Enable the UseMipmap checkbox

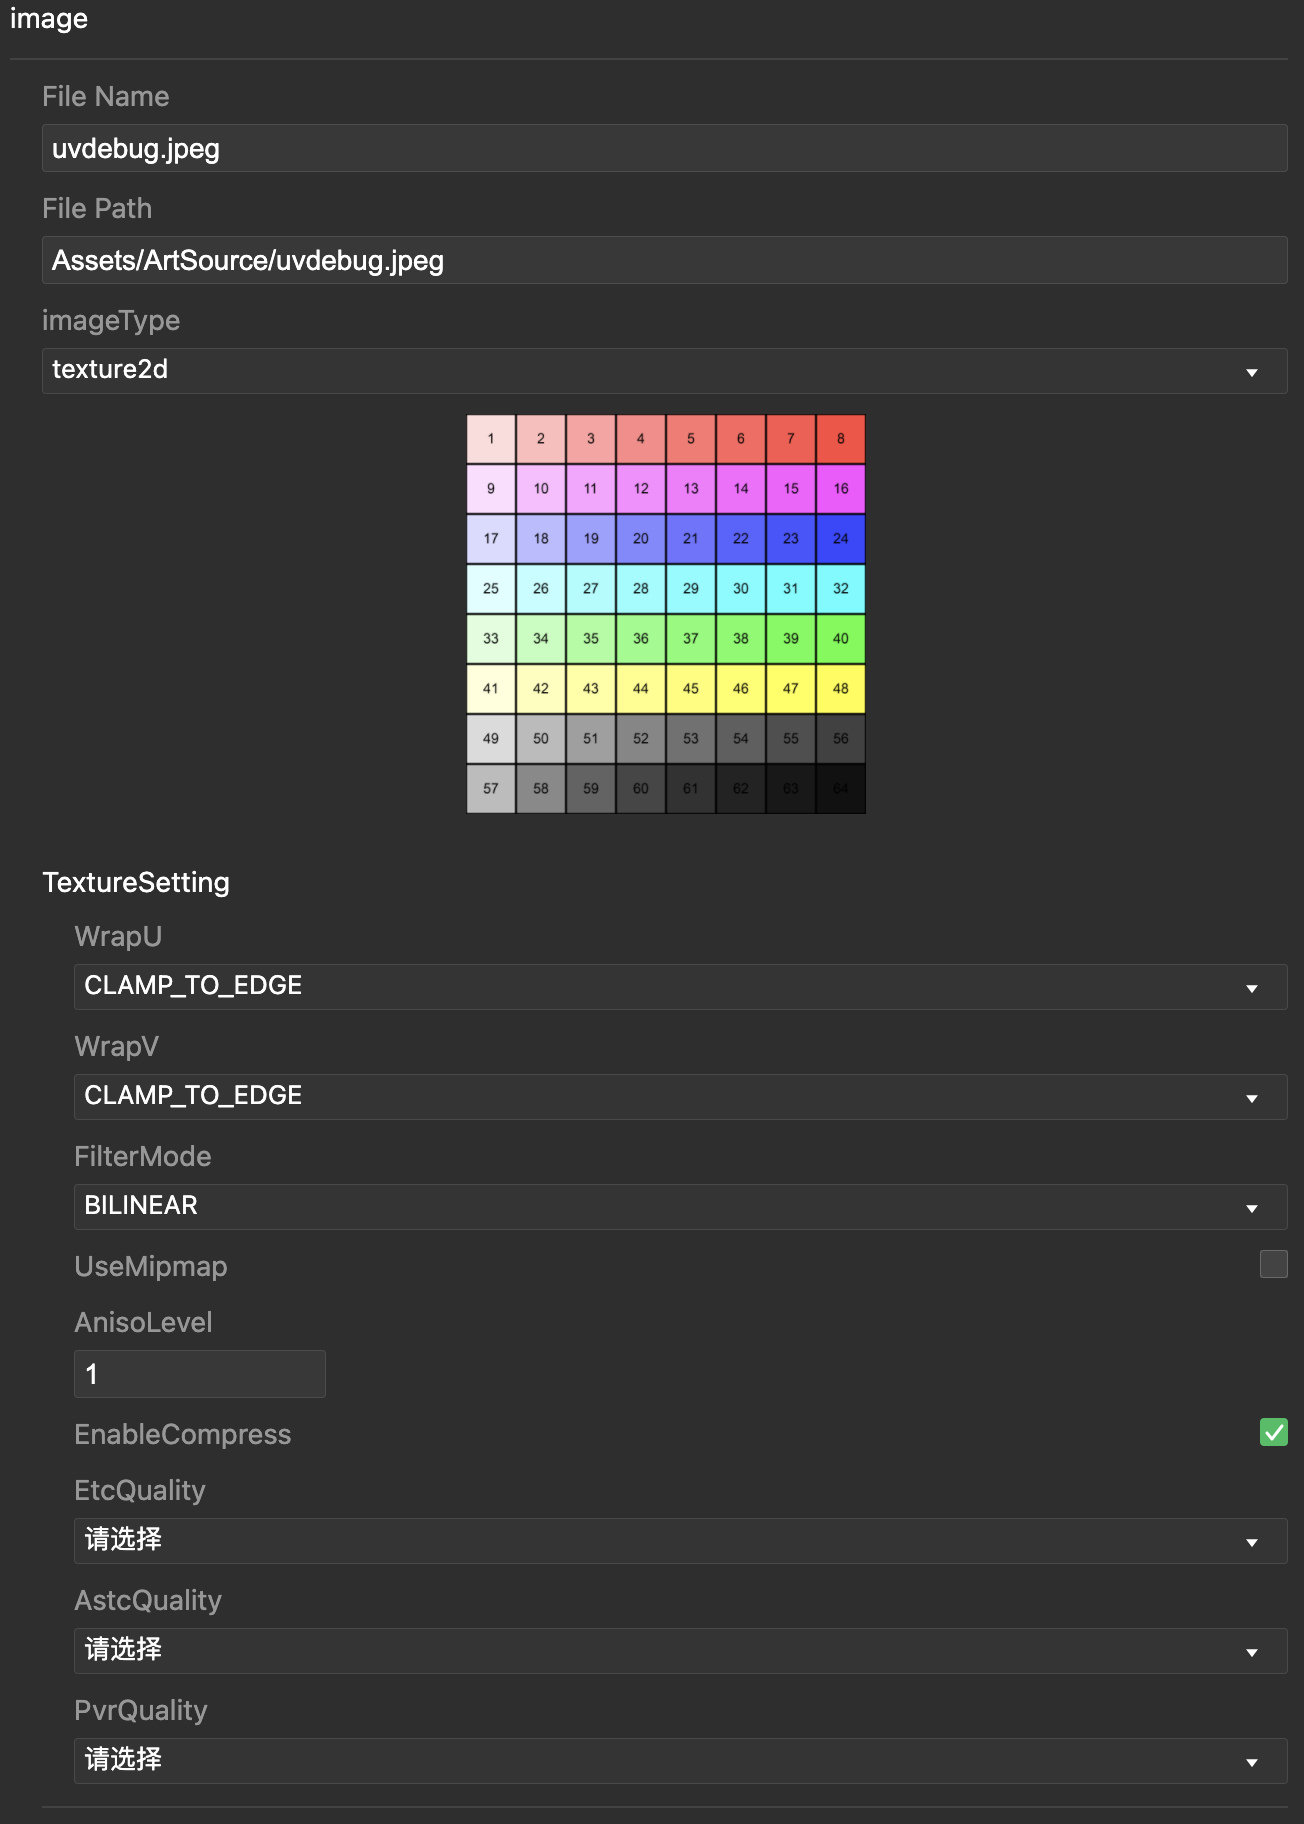1273,1264
